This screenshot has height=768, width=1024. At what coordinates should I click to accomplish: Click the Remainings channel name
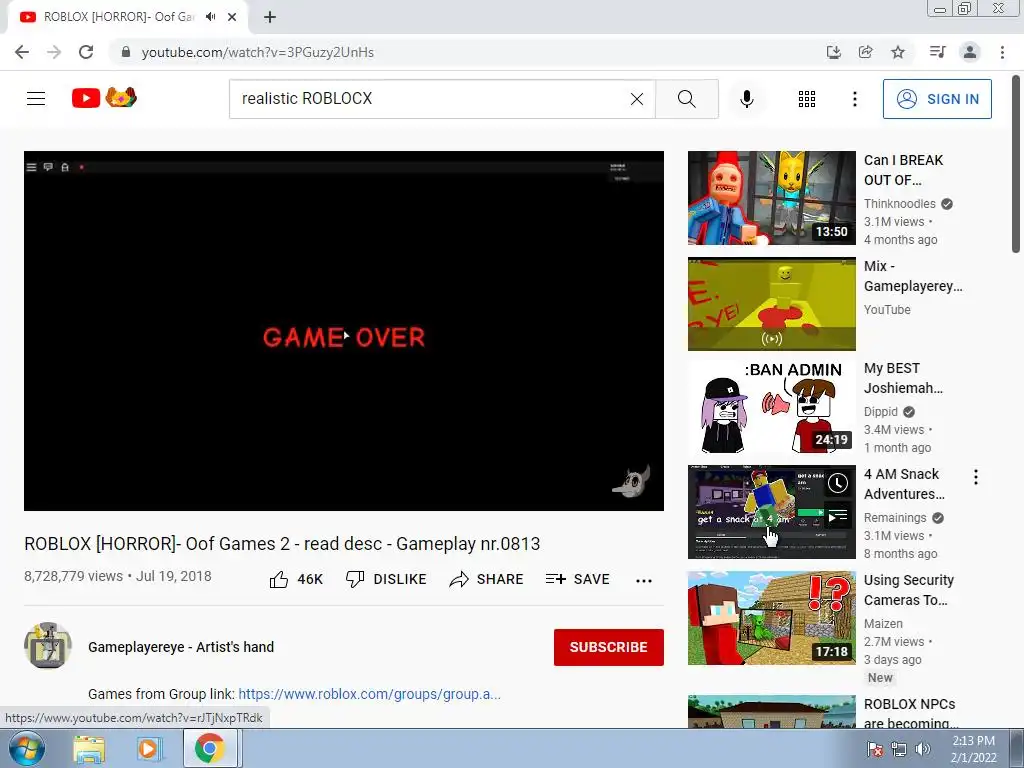point(895,518)
